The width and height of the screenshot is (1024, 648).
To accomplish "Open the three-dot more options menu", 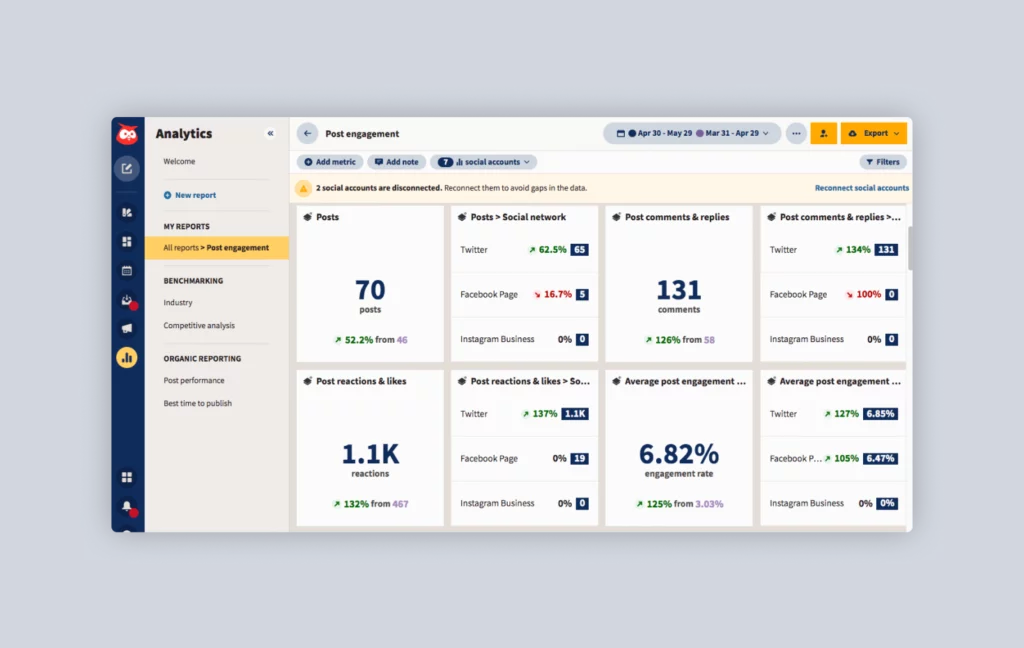I will pyautogui.click(x=796, y=133).
